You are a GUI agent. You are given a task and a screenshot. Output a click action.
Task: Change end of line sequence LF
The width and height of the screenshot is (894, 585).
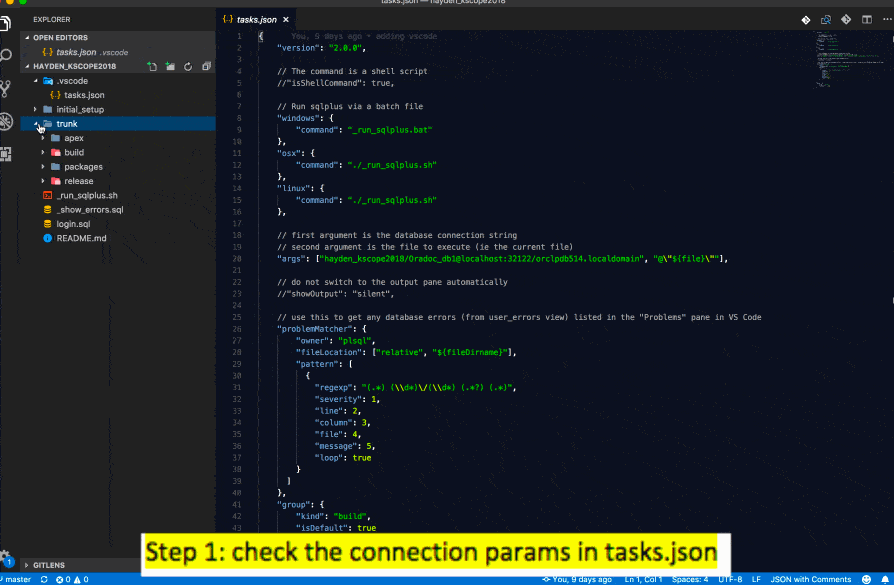(756, 579)
